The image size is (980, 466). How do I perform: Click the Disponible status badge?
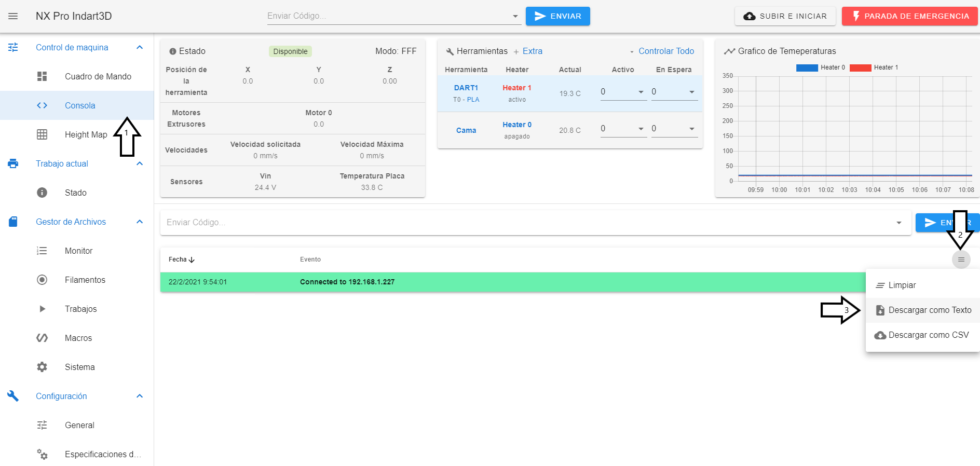pyautogui.click(x=290, y=51)
